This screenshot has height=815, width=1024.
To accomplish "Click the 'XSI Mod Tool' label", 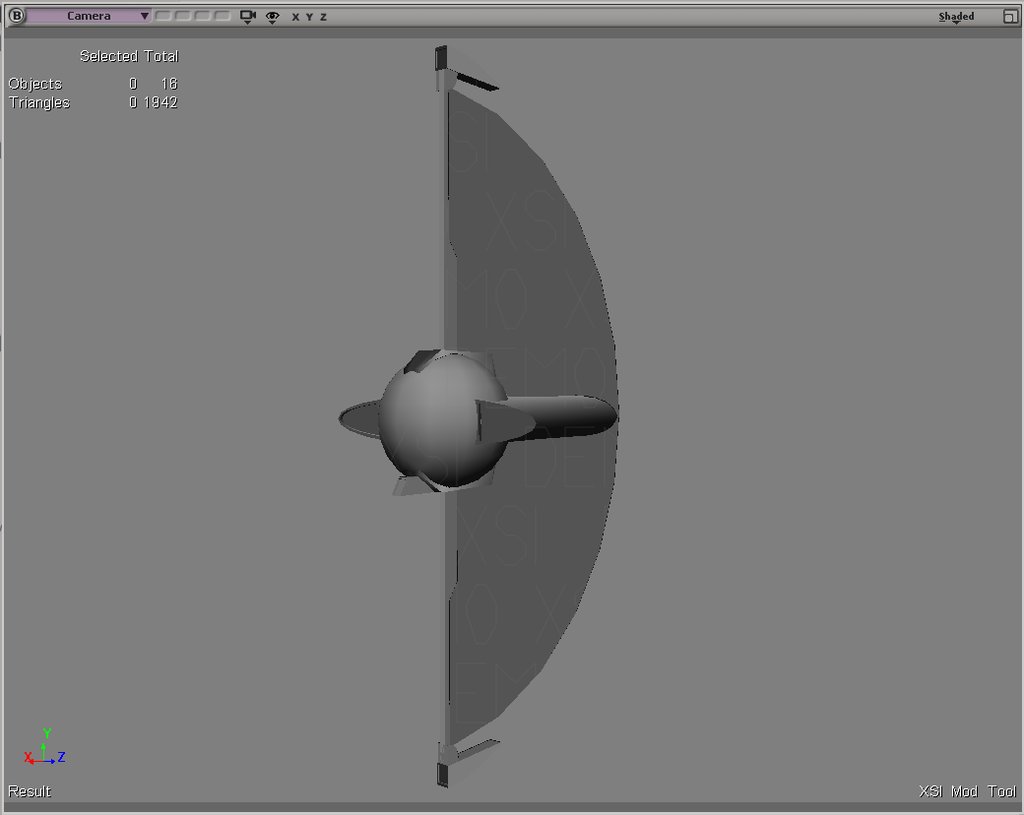I will click(967, 791).
